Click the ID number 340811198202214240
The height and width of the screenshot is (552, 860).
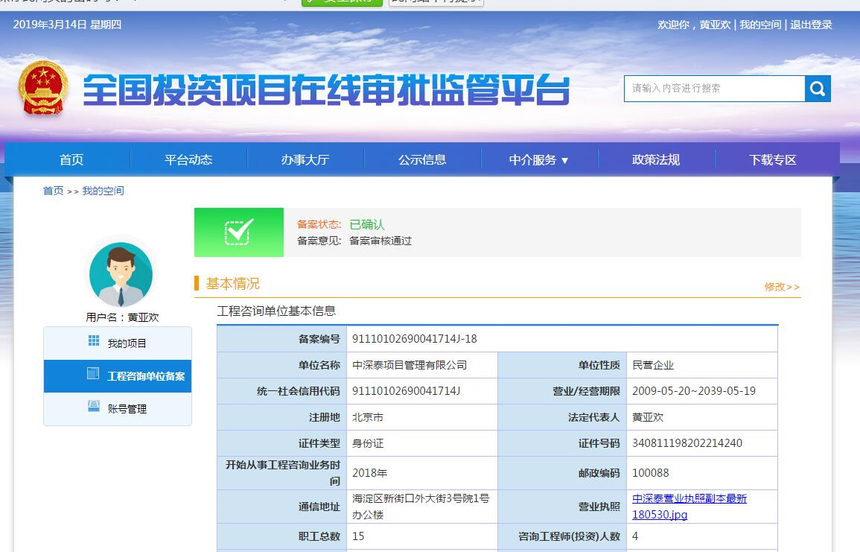687,443
